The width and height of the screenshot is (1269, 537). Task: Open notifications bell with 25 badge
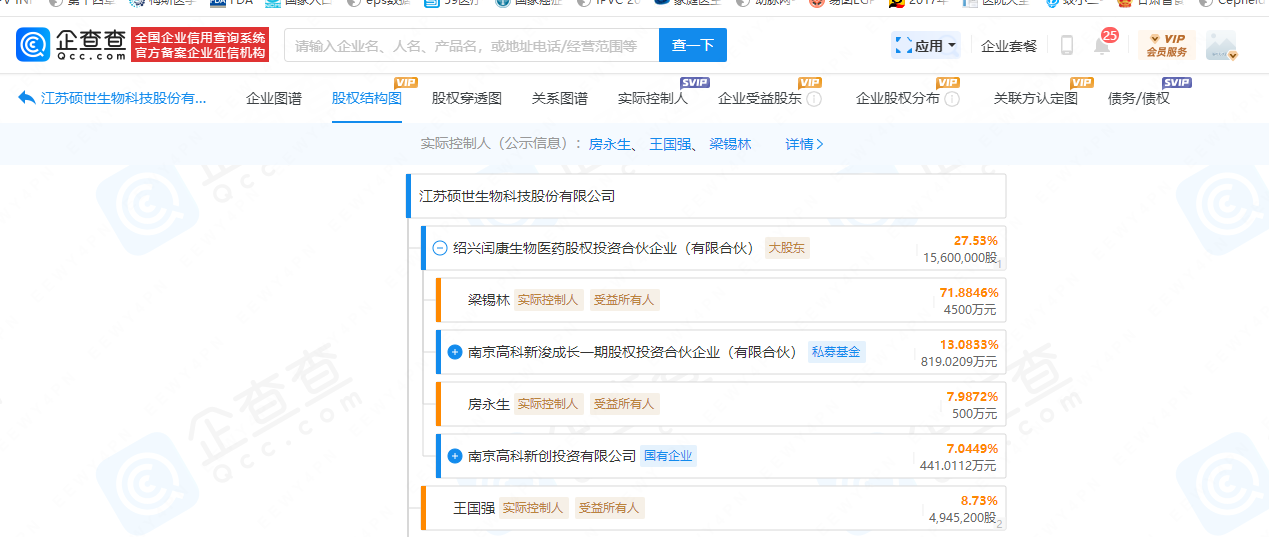[x=1102, y=44]
